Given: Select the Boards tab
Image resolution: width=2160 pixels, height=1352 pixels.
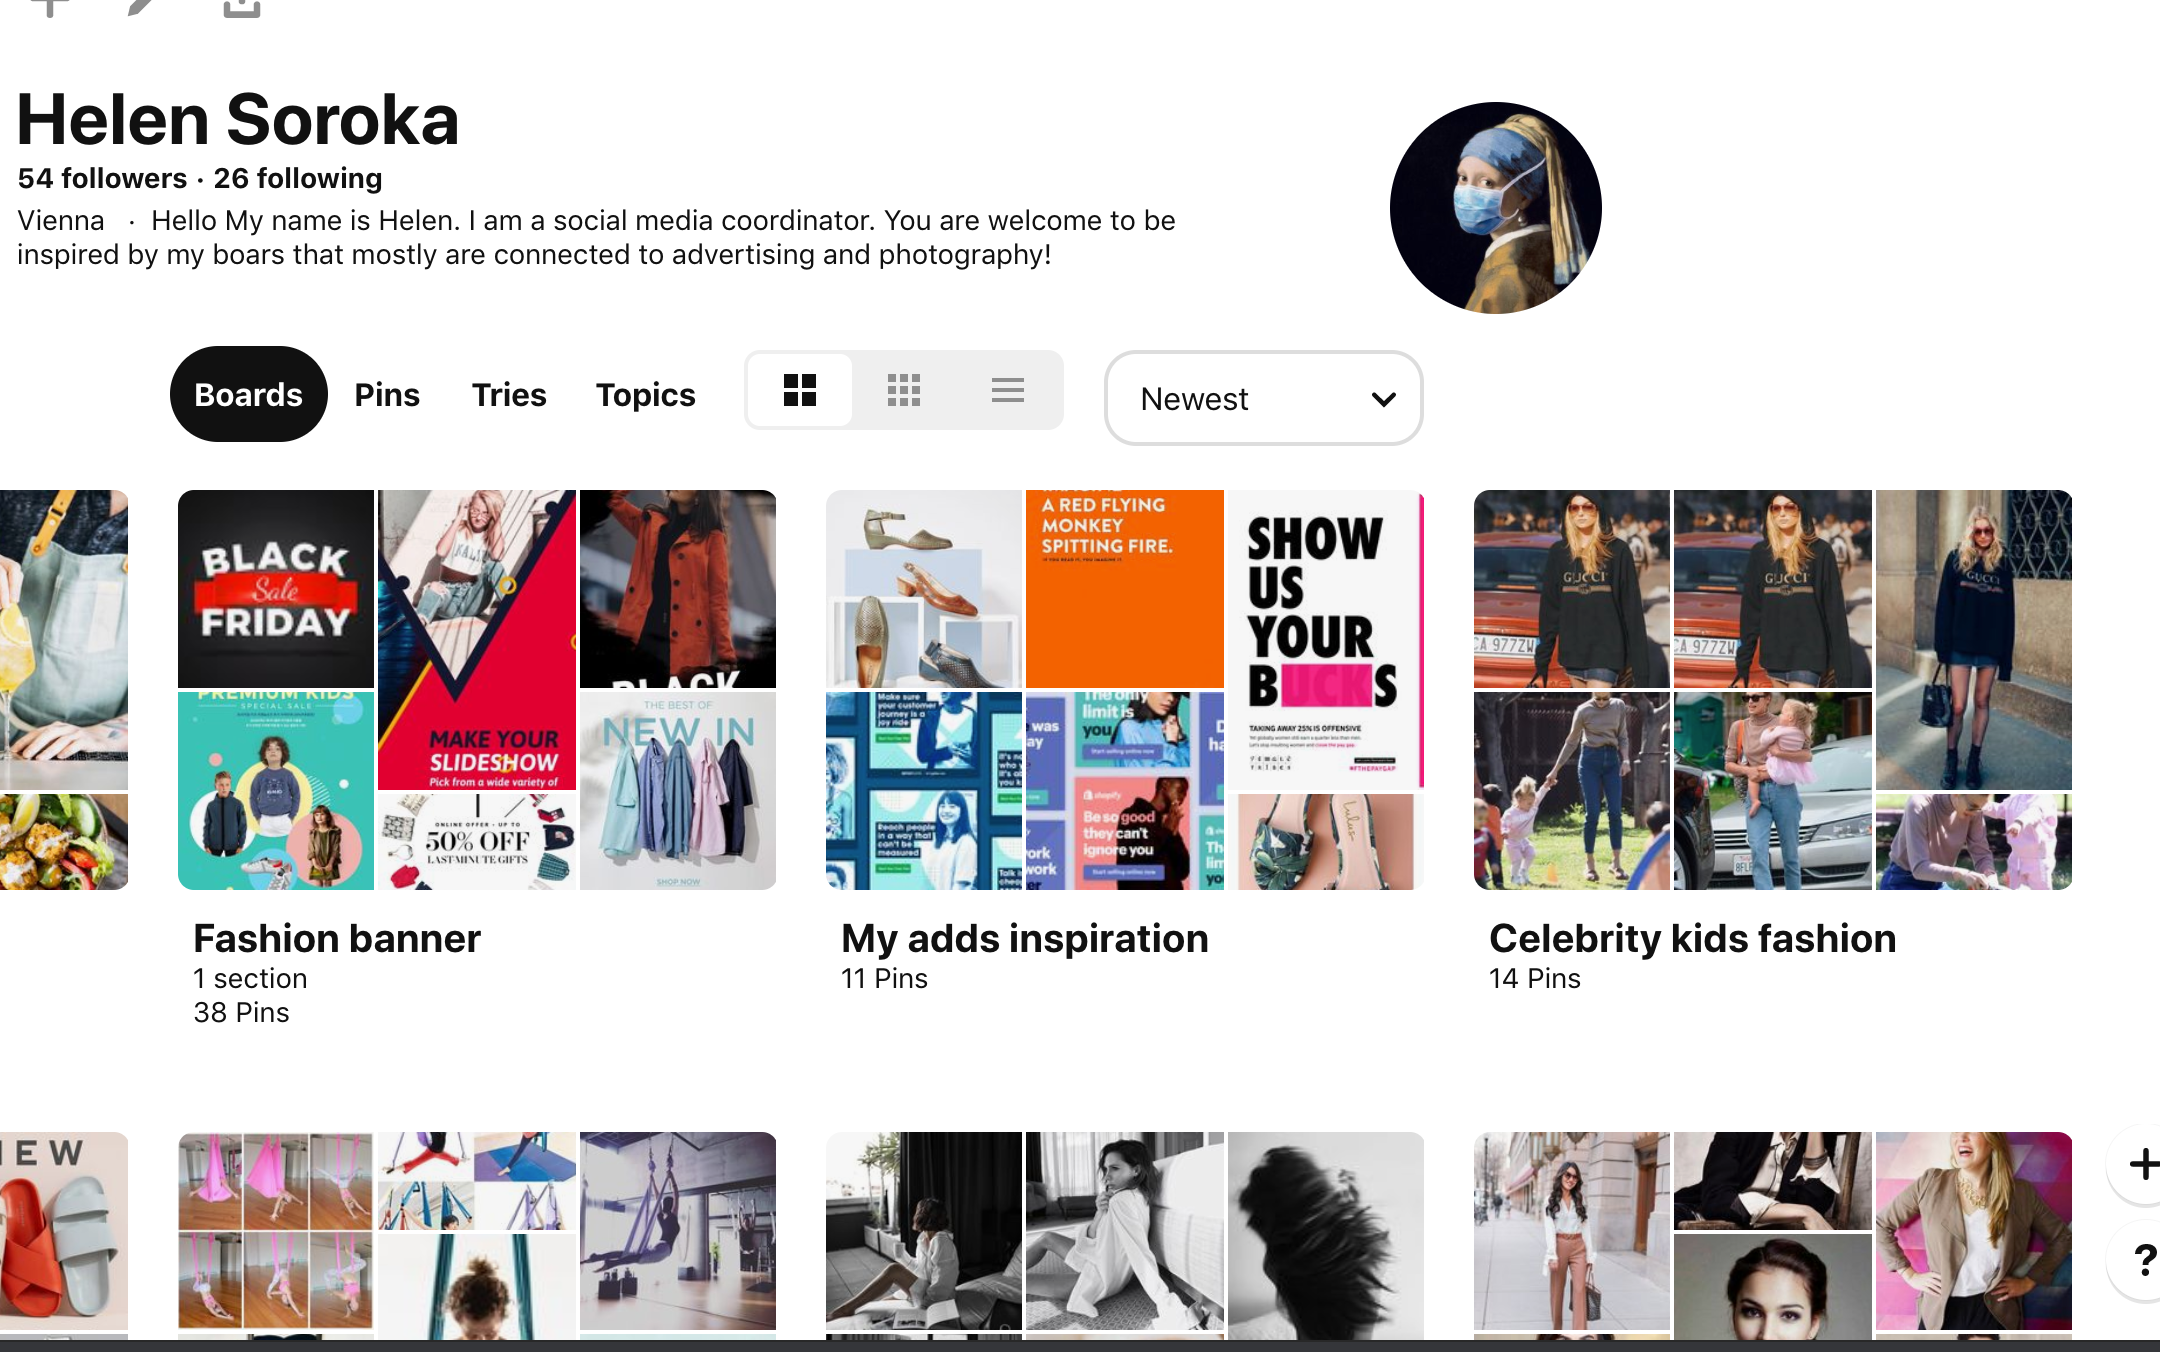Looking at the screenshot, I should click(x=249, y=394).
